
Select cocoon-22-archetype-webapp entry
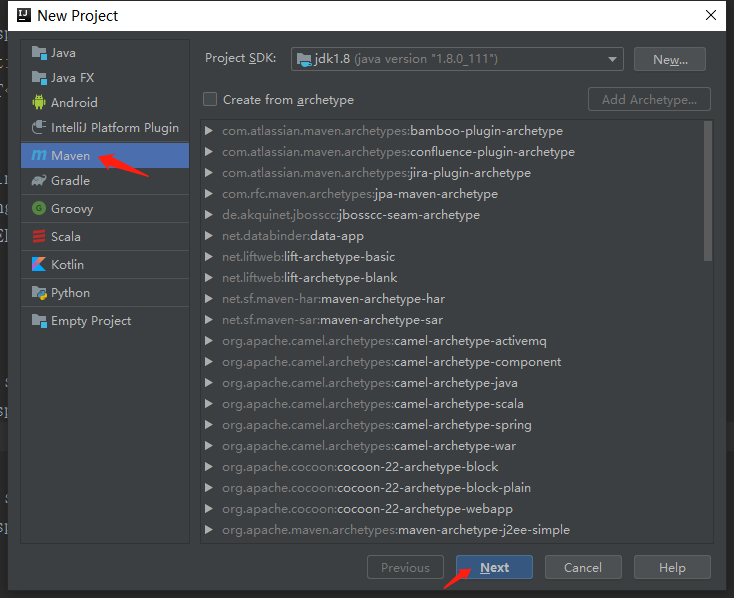[x=367, y=509]
